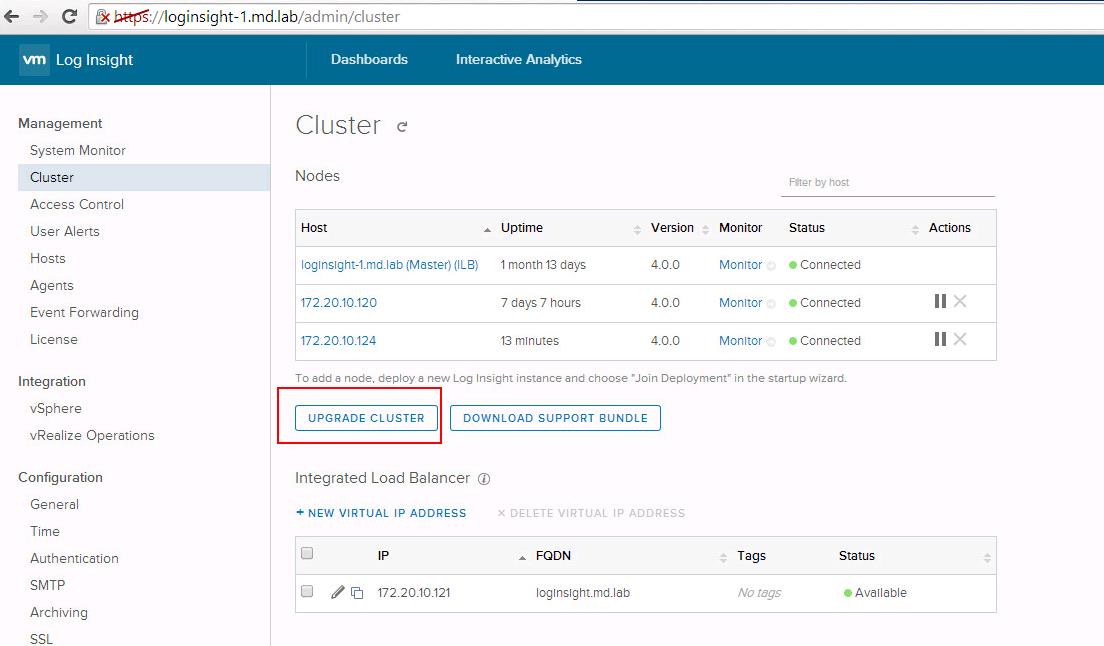Click the Filter by host field
This screenshot has width=1104, height=646.
(887, 183)
